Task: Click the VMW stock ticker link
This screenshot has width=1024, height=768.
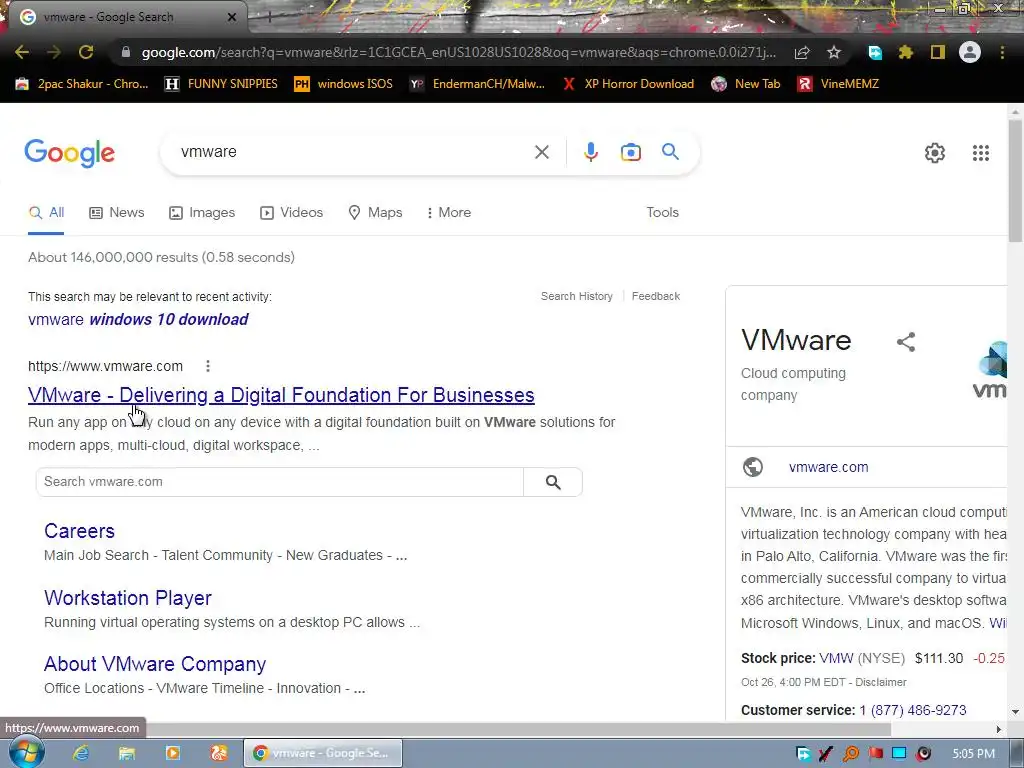Action: point(836,658)
